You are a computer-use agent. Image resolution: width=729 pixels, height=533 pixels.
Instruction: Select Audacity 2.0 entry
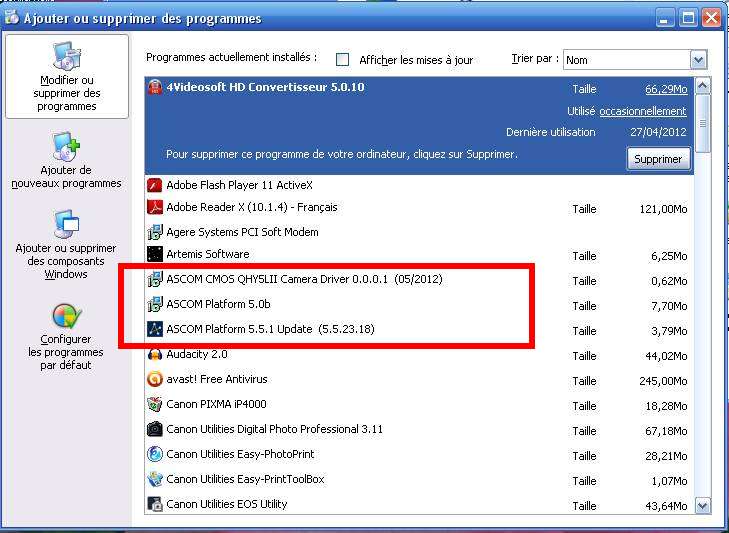point(419,354)
